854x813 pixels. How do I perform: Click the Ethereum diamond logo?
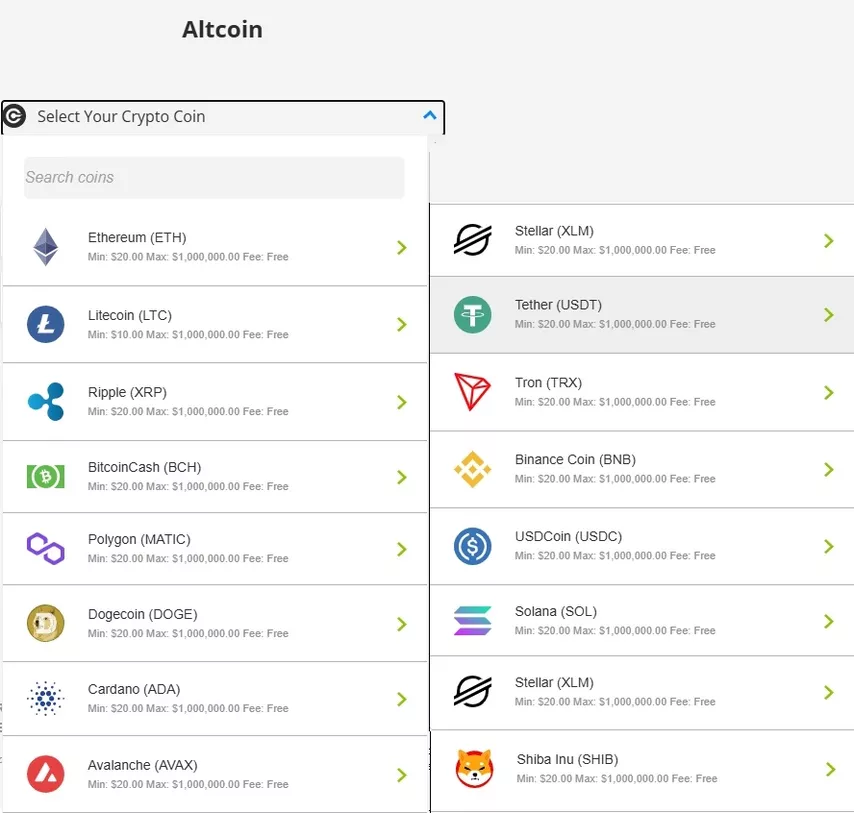coord(46,247)
